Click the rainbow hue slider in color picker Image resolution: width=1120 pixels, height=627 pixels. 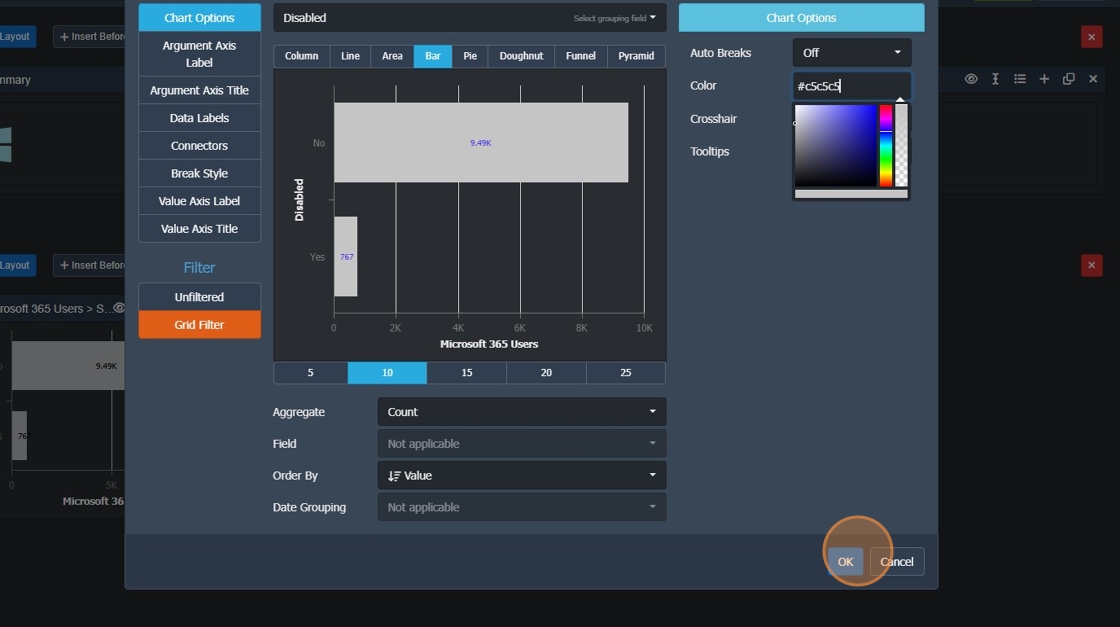[886, 146]
